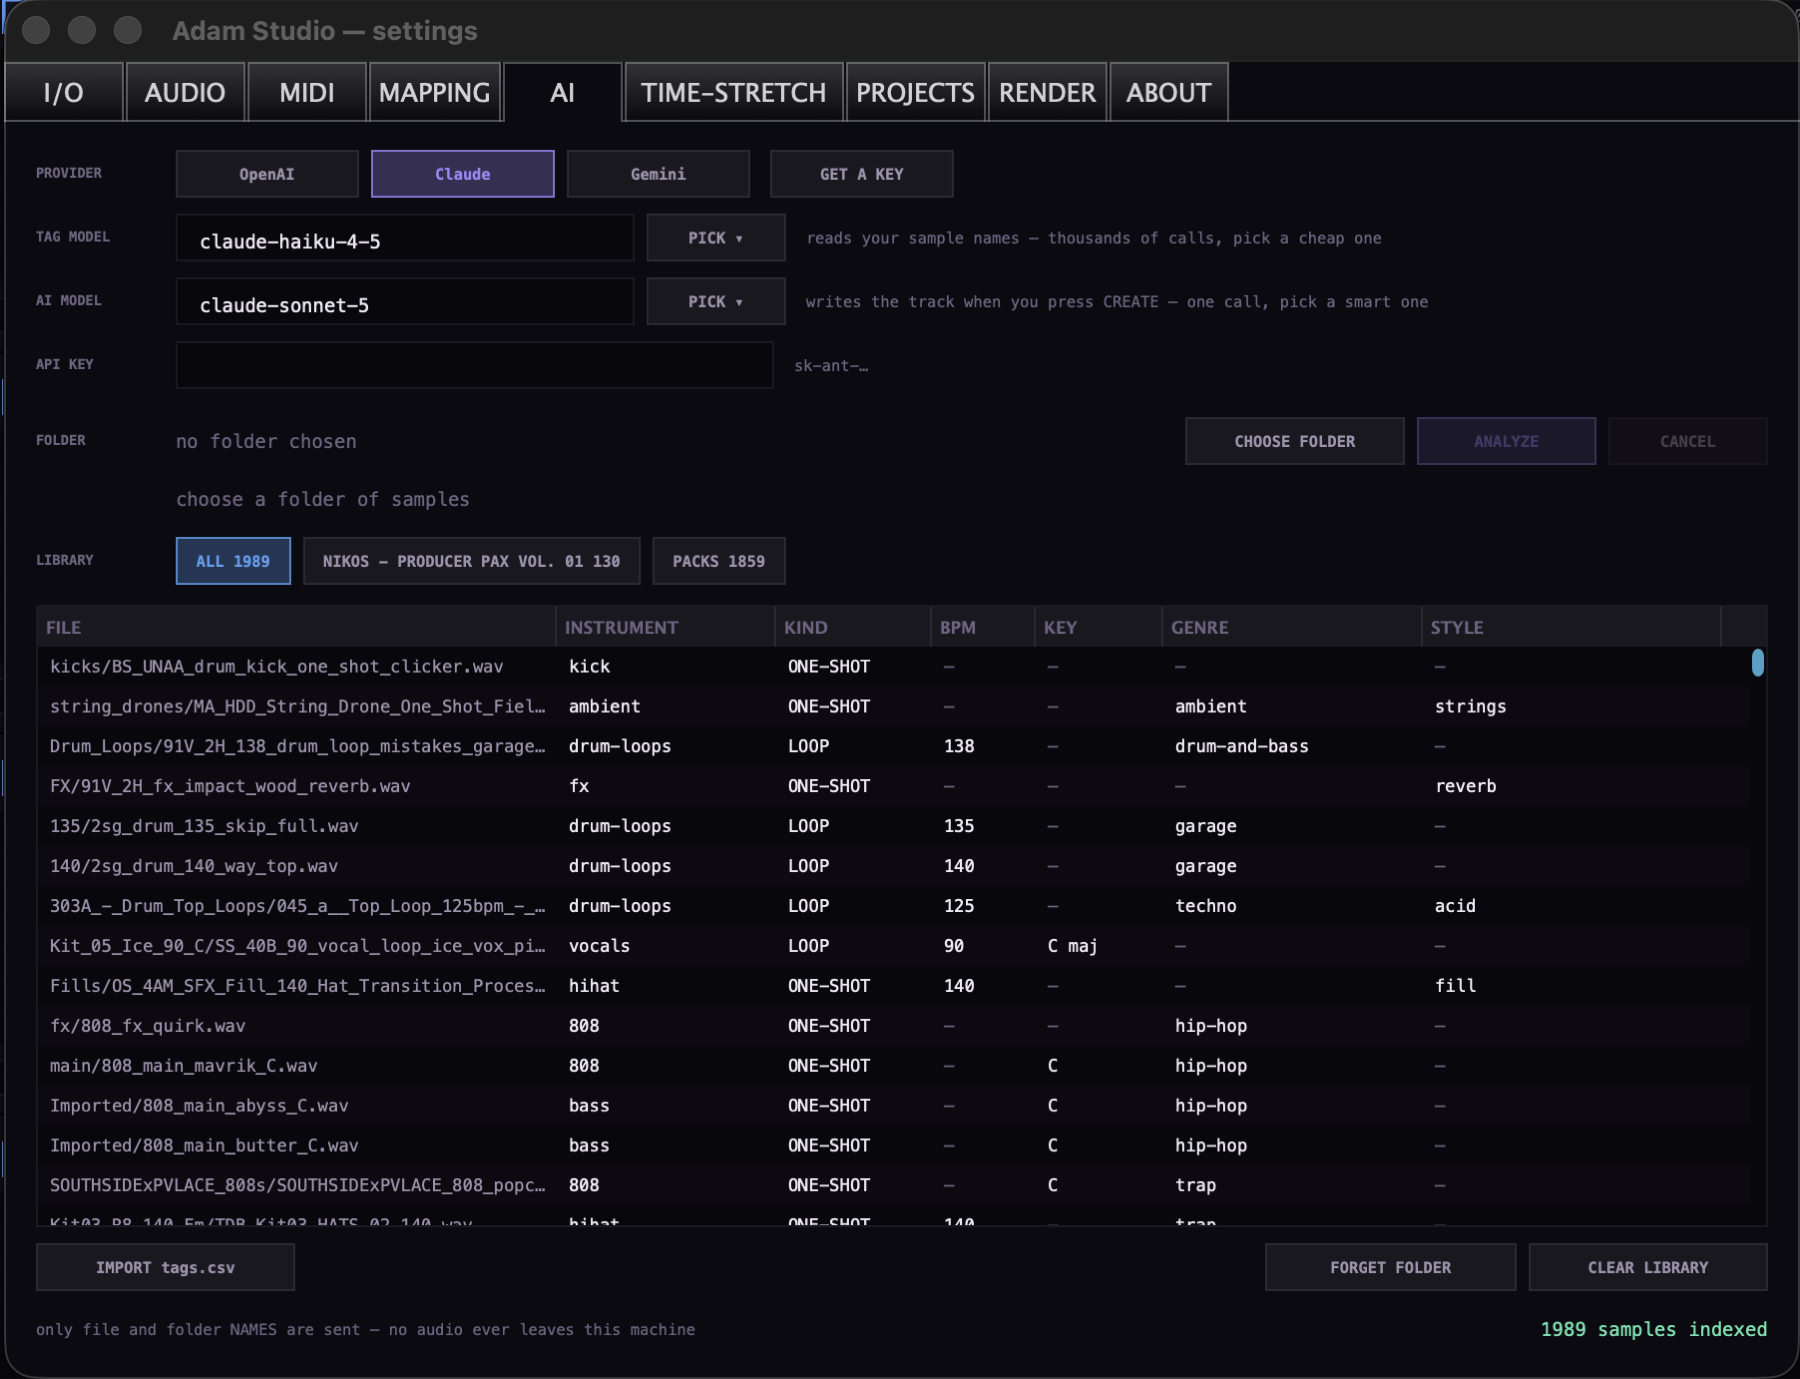Select the 303A_-_Drum_Top_Loops file row
1800x1379 pixels.
click(x=893, y=906)
